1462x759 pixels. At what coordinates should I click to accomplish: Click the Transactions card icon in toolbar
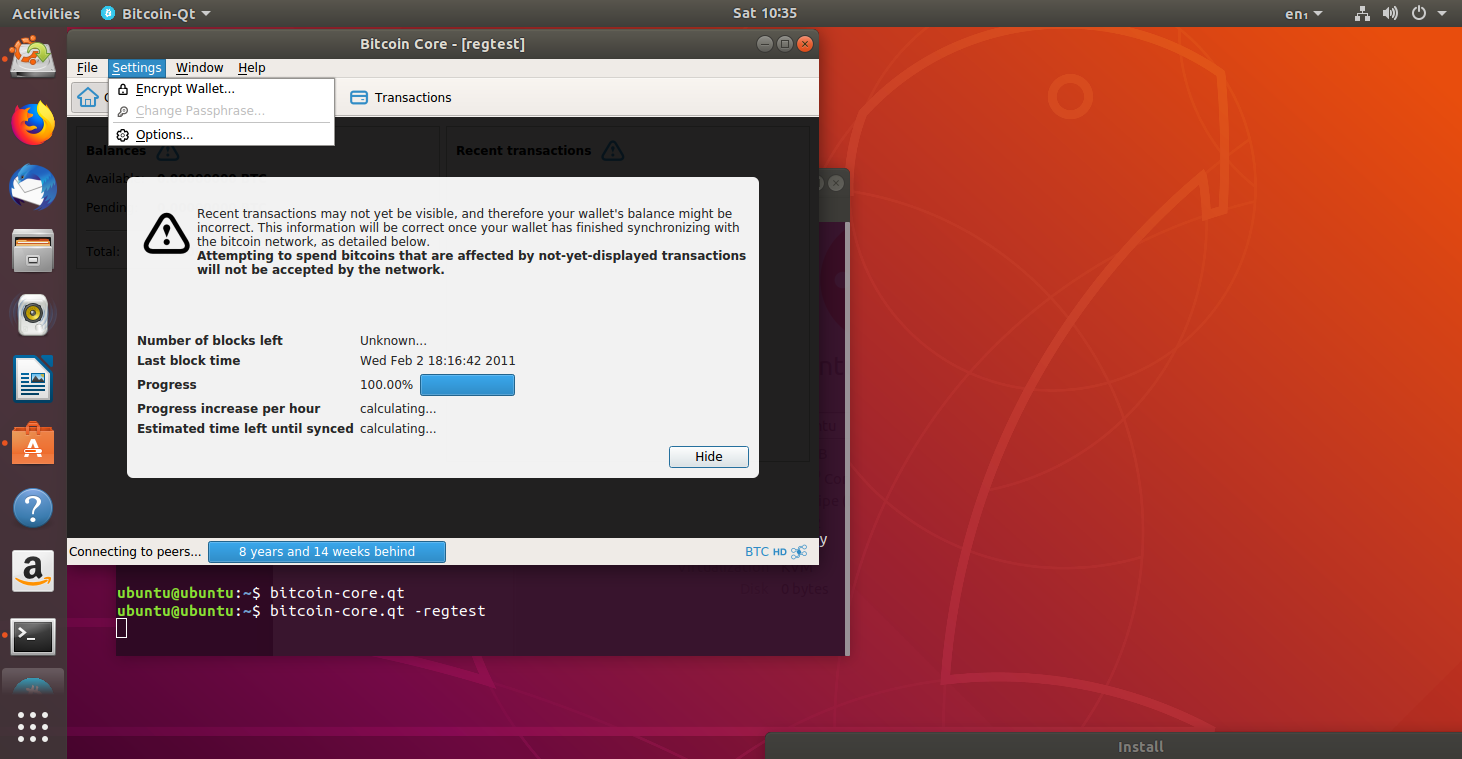point(358,97)
